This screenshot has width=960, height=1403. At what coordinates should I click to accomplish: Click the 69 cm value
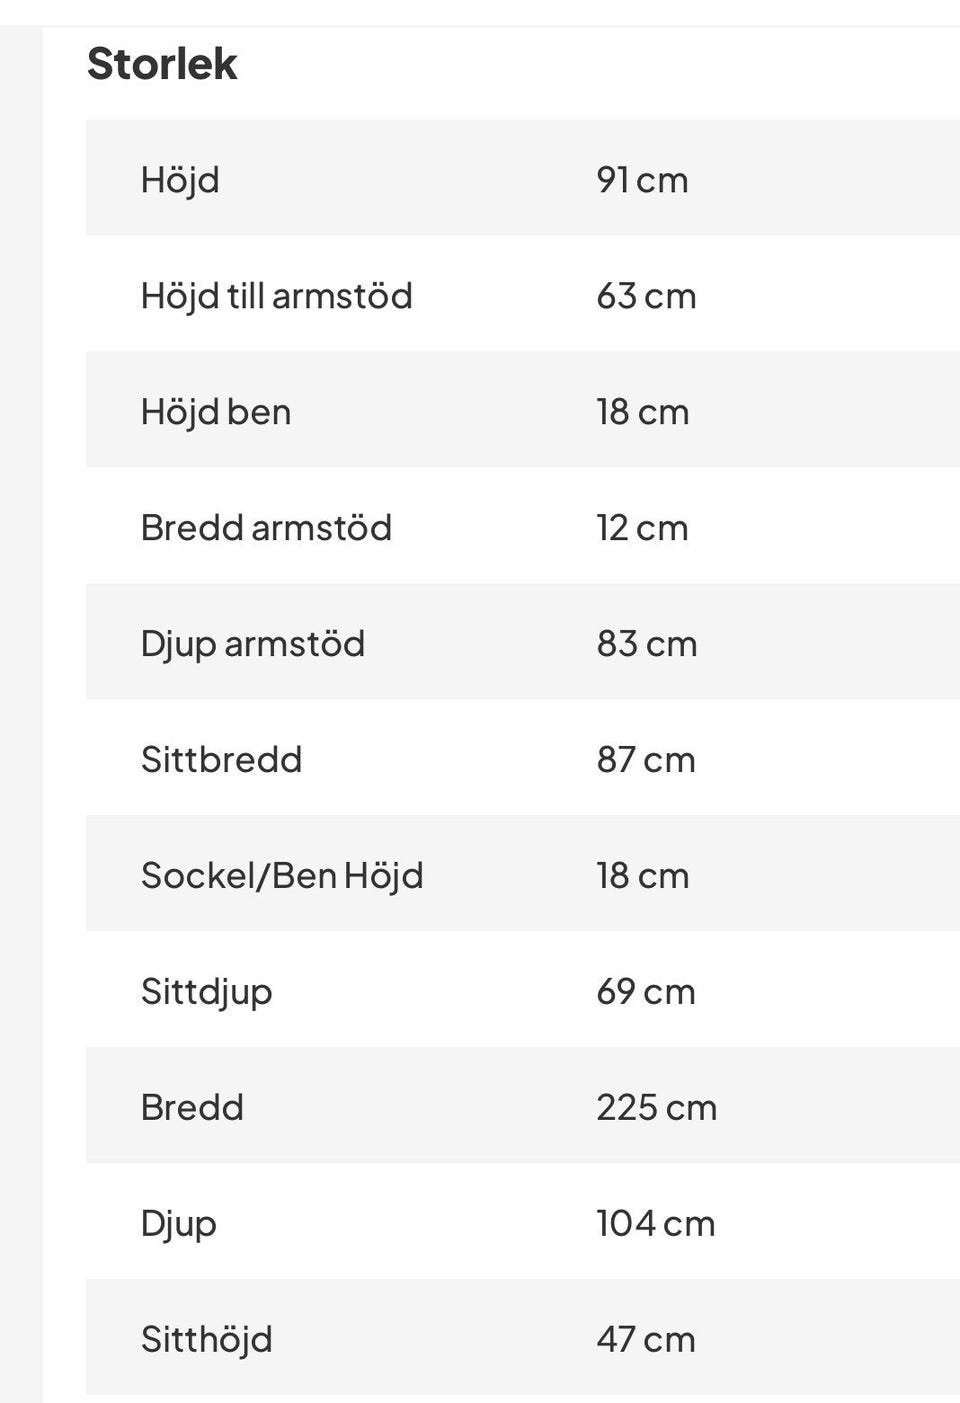646,992
